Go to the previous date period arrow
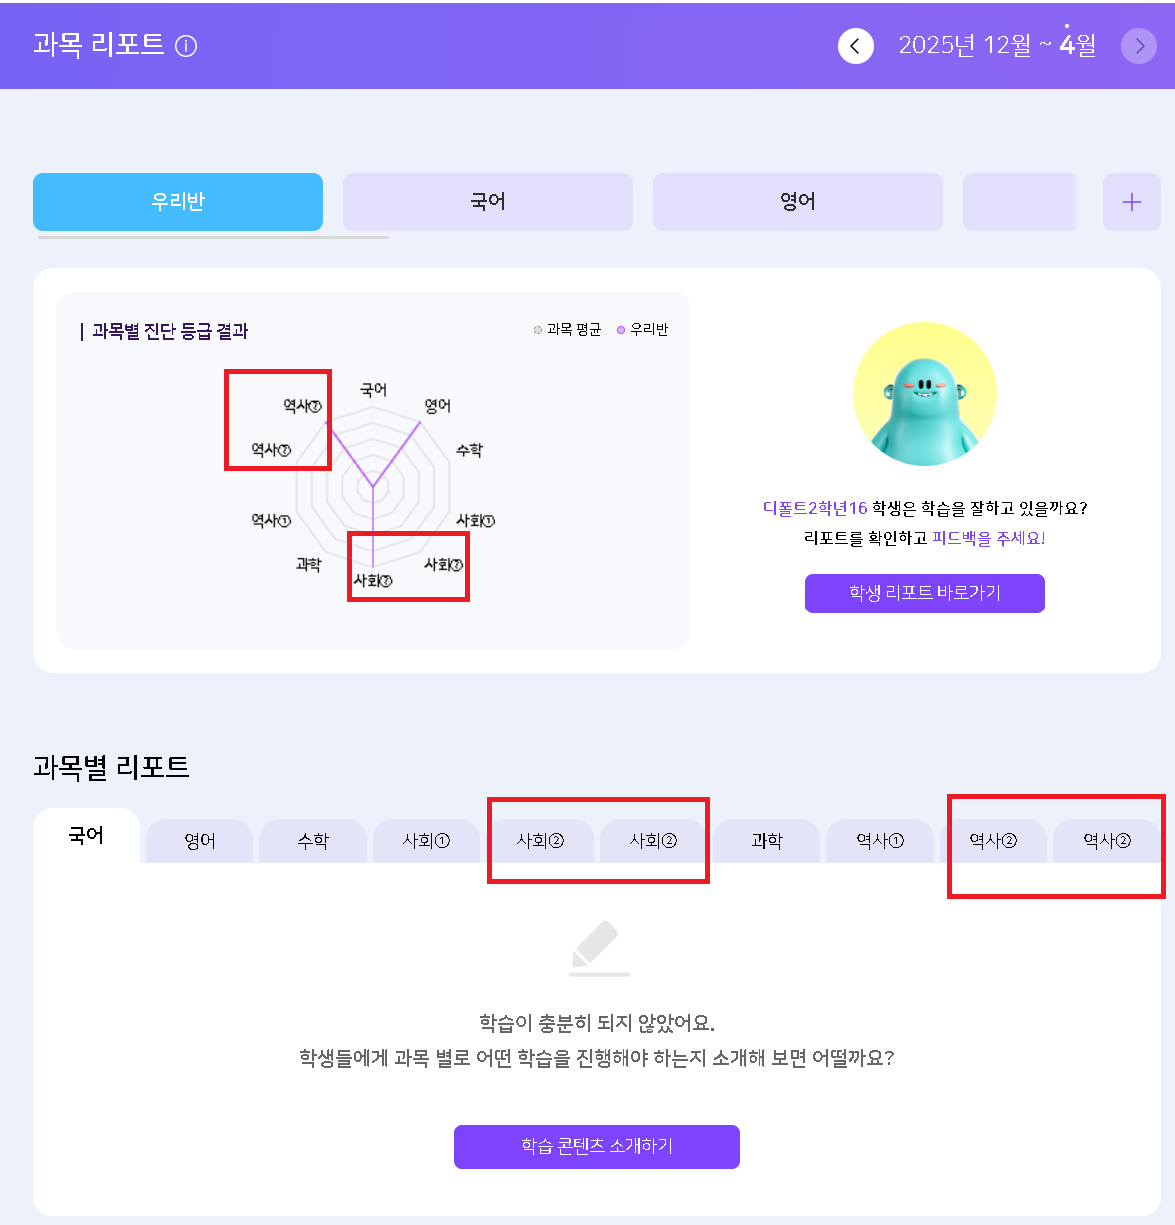The width and height of the screenshot is (1175, 1225). click(855, 46)
